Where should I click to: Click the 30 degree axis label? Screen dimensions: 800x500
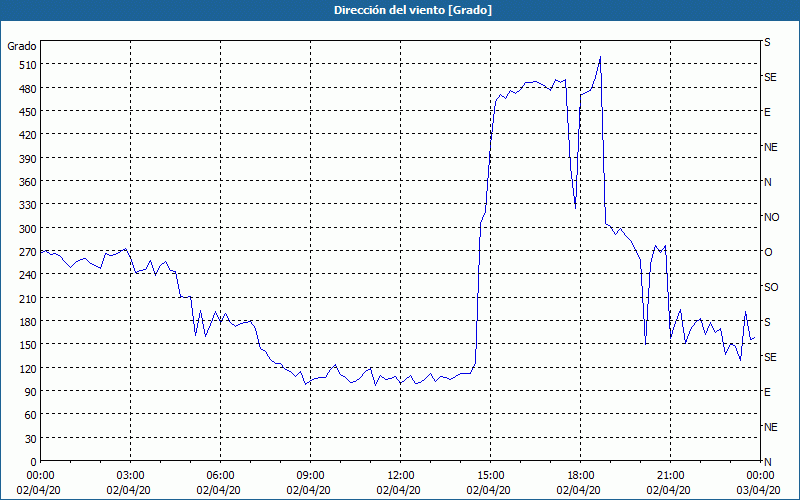[x=31, y=439]
